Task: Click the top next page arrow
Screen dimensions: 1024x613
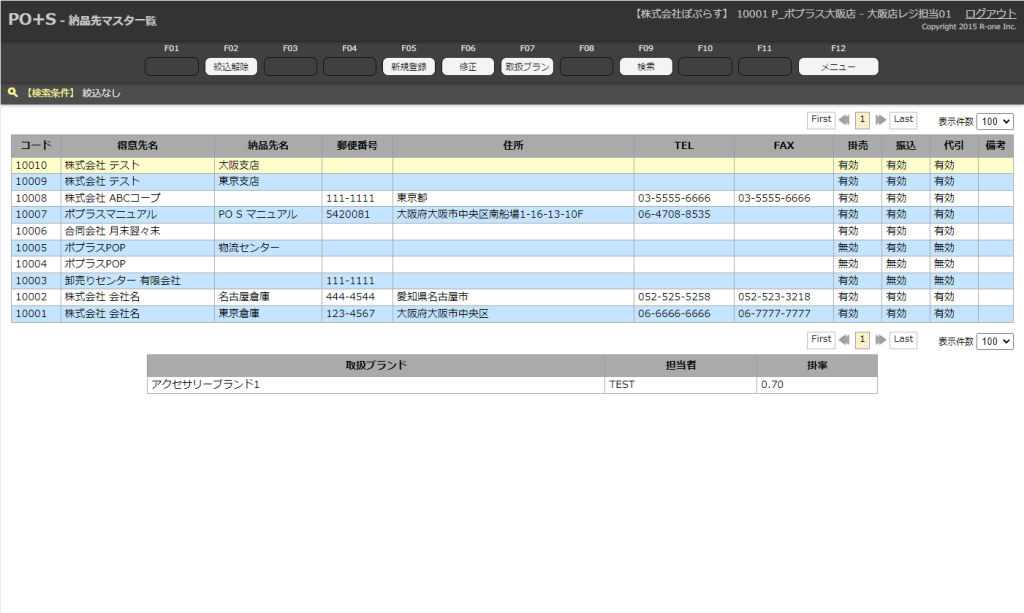Action: (x=881, y=120)
